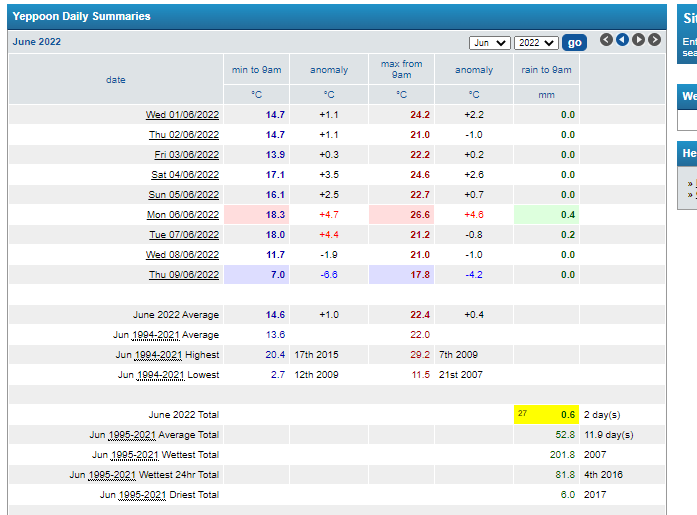The height and width of the screenshot is (515, 697).
Task: Open the Thu 02/06/2022 date link
Action: tap(183, 135)
